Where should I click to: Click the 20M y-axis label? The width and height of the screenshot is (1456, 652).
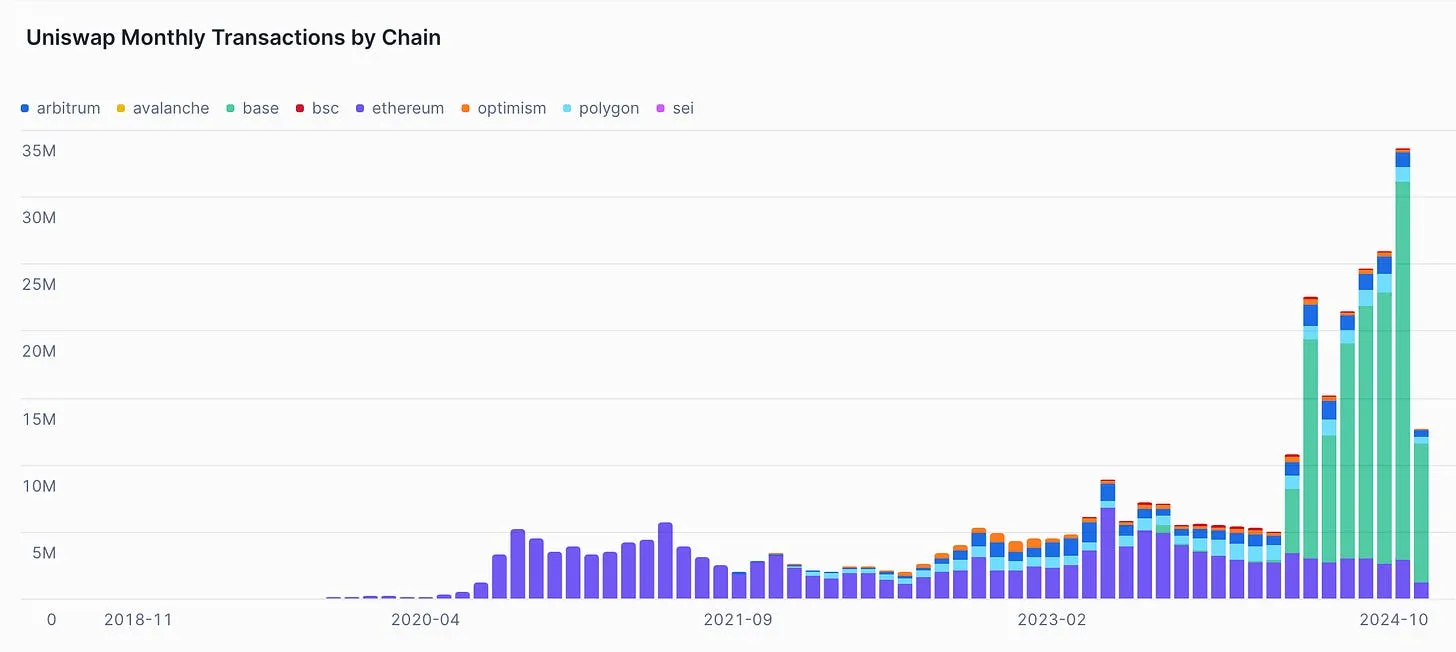tap(38, 351)
